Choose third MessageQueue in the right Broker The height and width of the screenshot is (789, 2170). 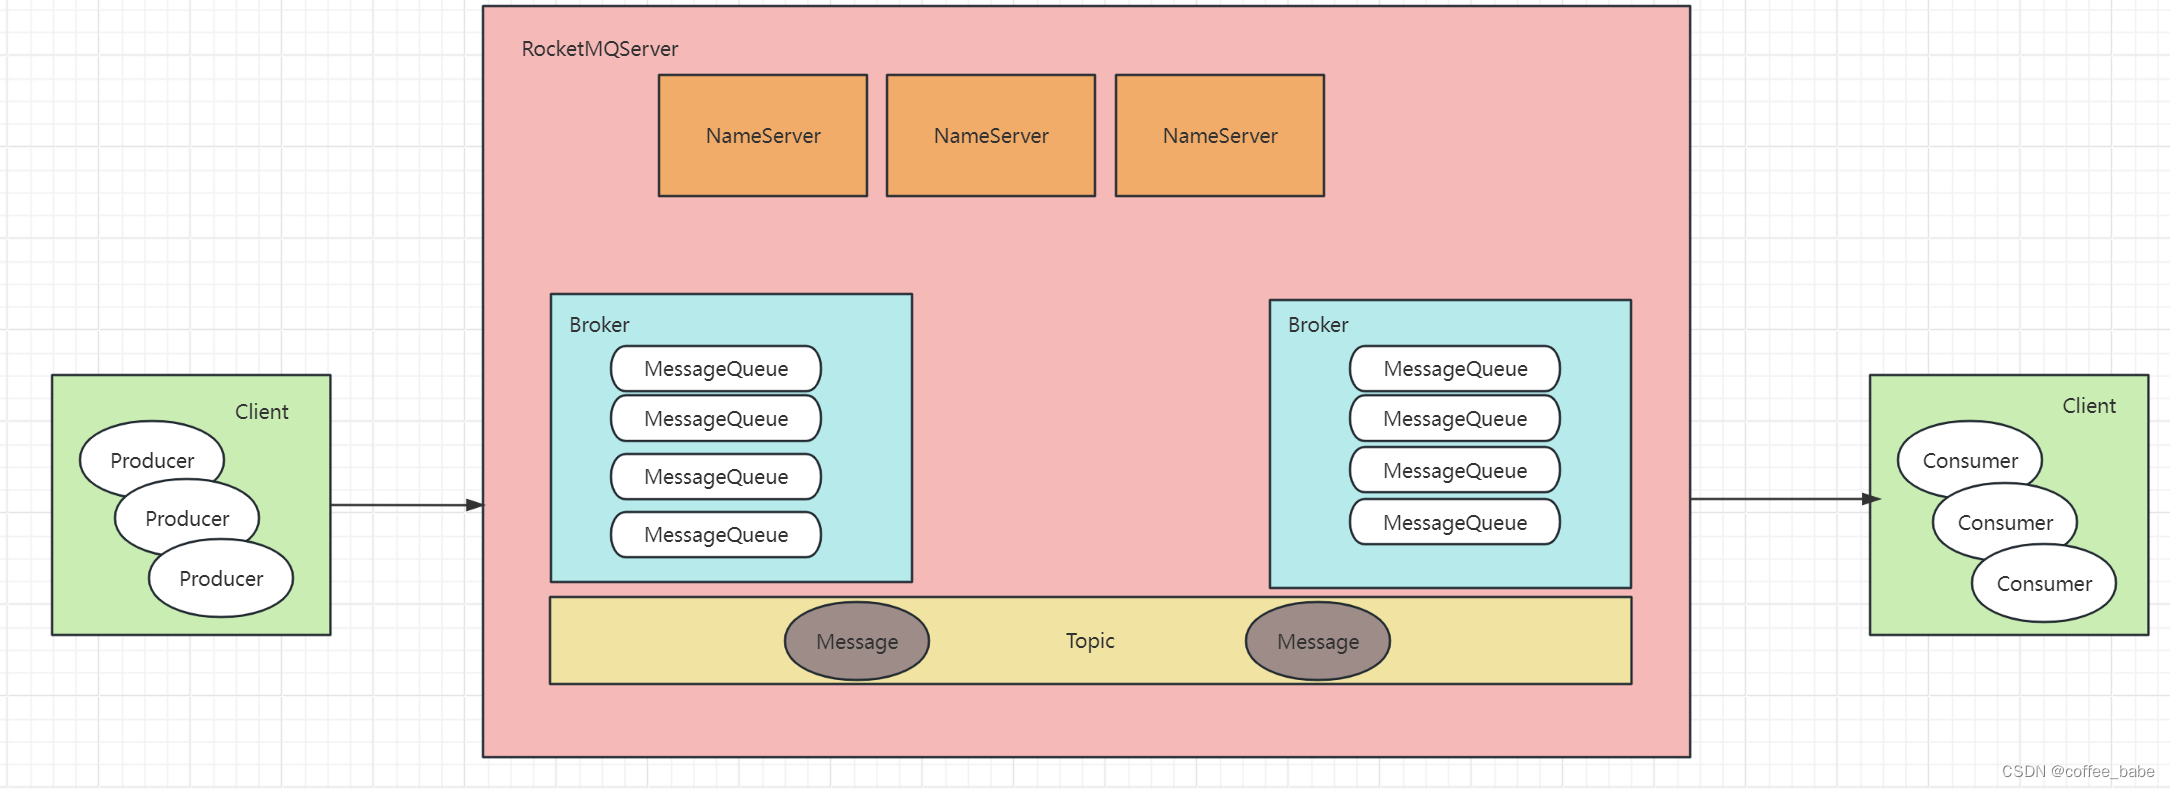(x=1455, y=470)
